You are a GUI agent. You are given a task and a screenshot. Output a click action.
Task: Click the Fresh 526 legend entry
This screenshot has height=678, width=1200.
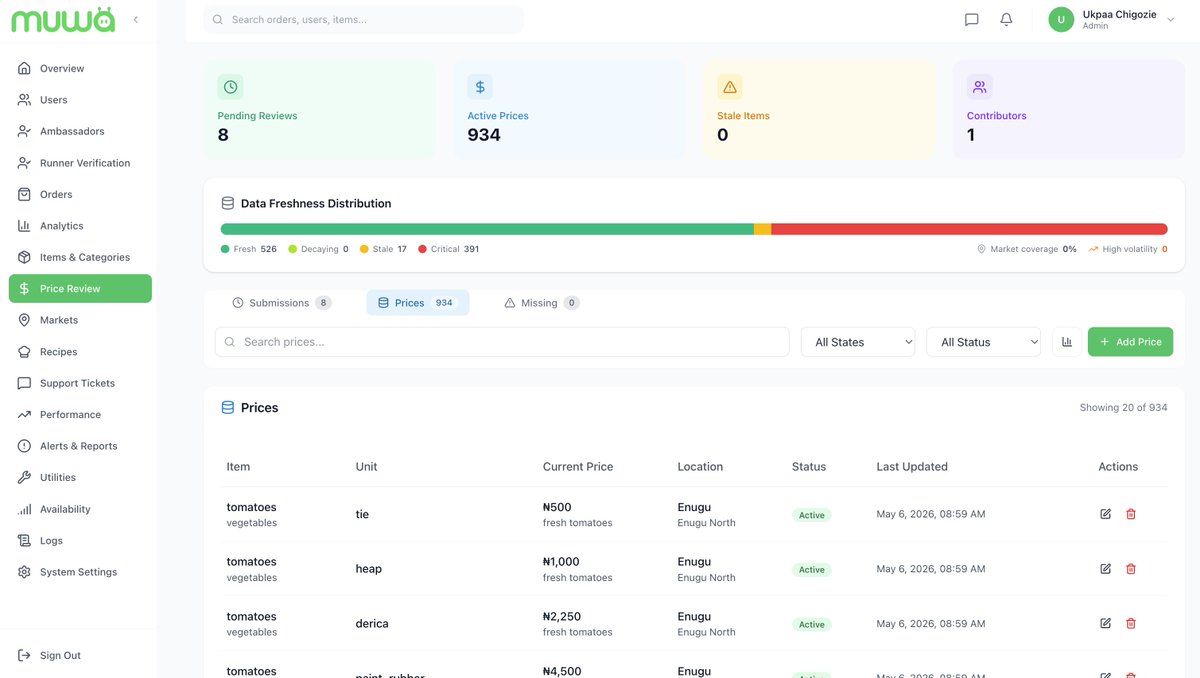click(x=249, y=249)
